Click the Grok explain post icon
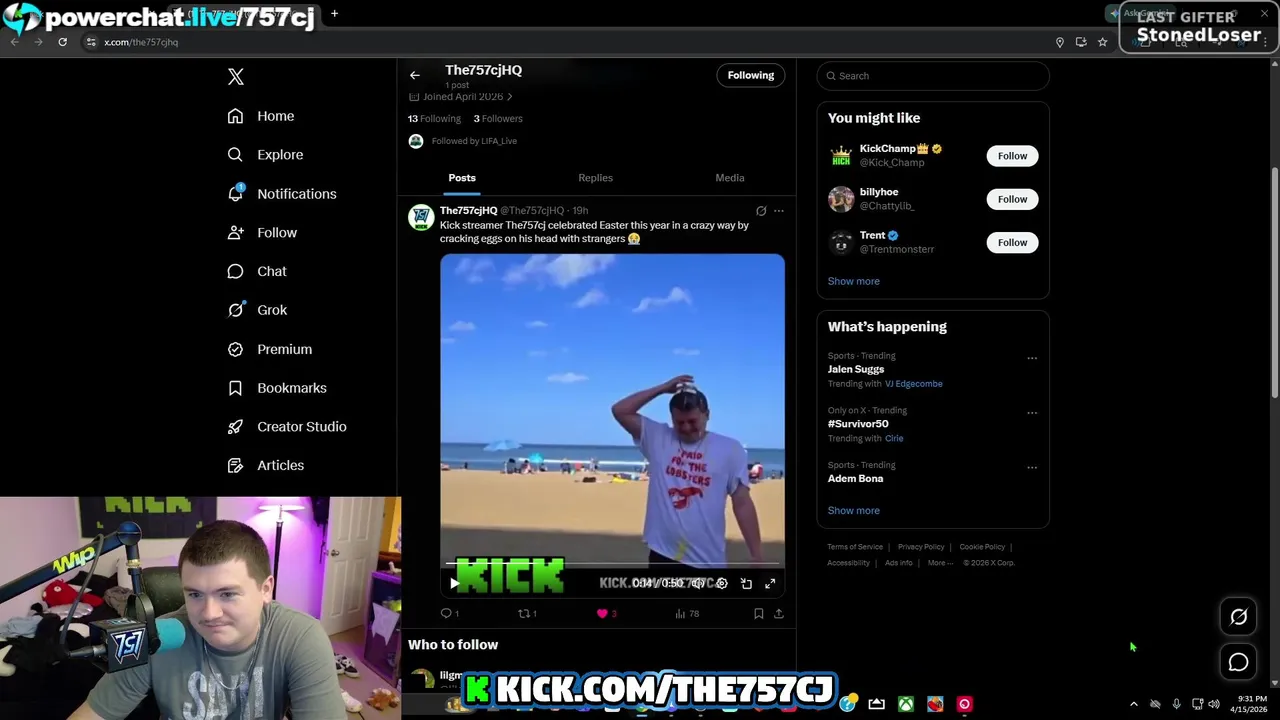This screenshot has width=1280, height=720. point(761,211)
